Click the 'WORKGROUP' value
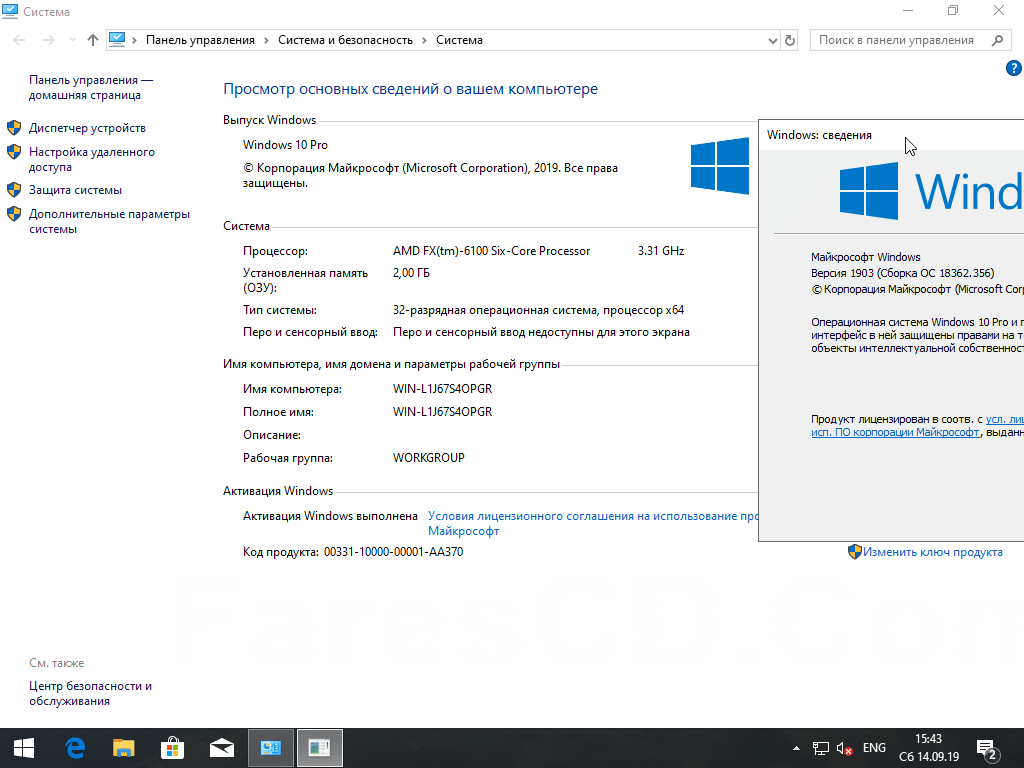 [428, 458]
